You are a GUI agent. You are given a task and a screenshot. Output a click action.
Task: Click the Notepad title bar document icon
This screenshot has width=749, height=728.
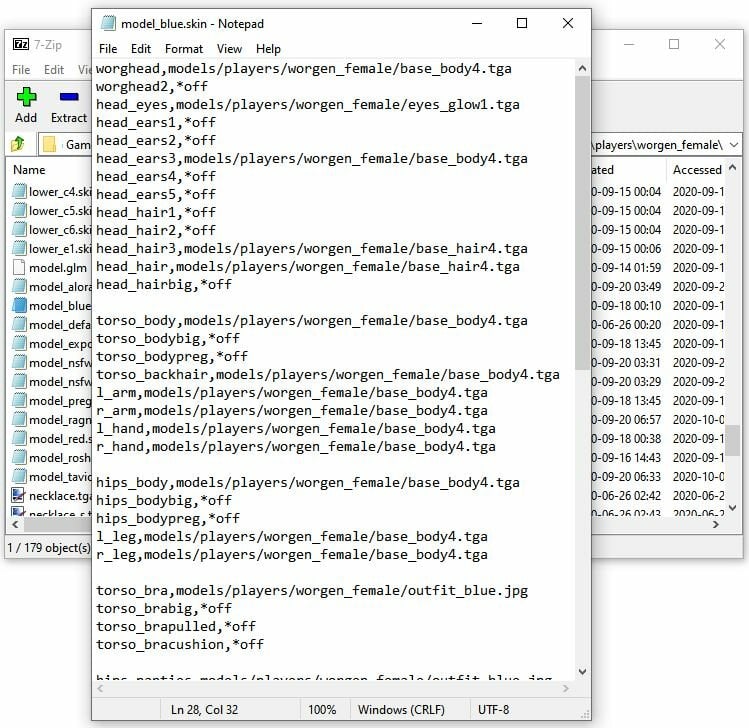pos(108,23)
